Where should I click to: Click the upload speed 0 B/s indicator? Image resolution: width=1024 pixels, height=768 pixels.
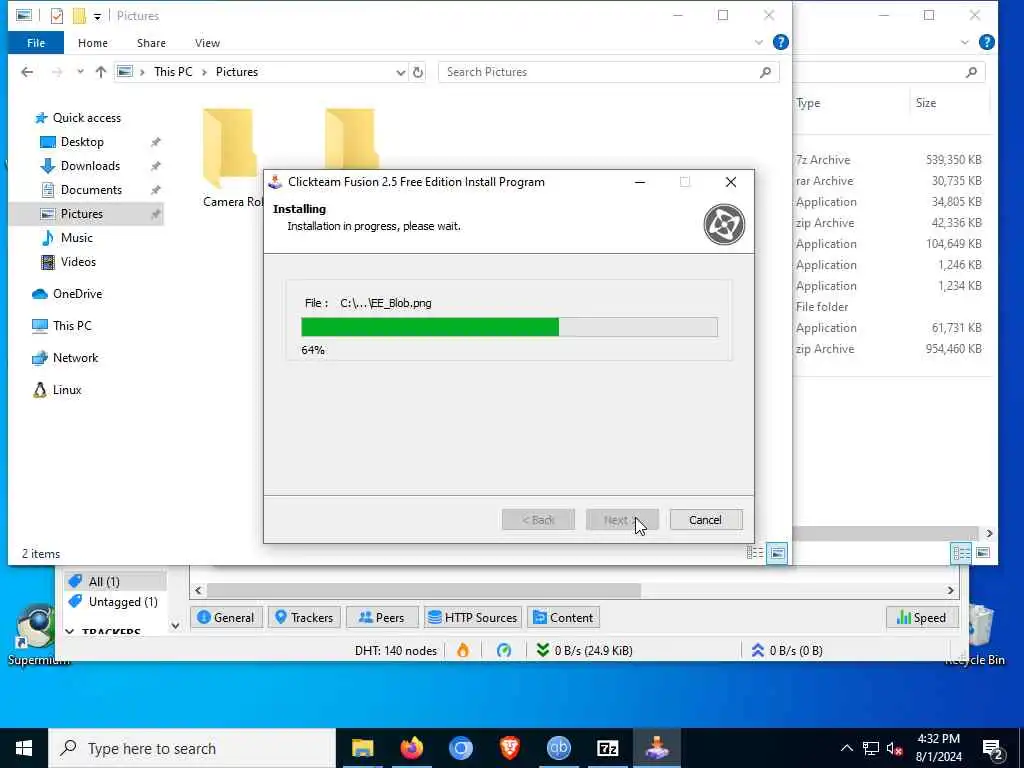point(787,650)
